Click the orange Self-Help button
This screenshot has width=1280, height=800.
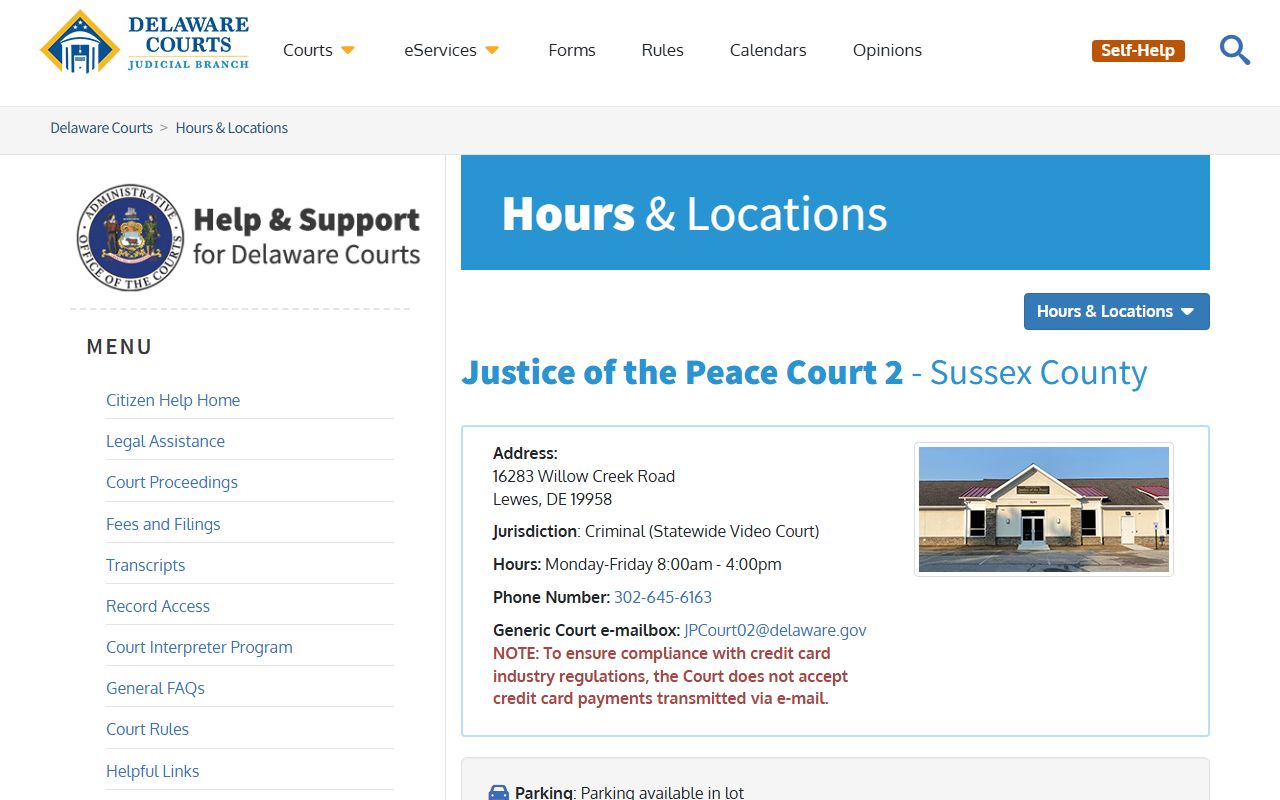1138,50
